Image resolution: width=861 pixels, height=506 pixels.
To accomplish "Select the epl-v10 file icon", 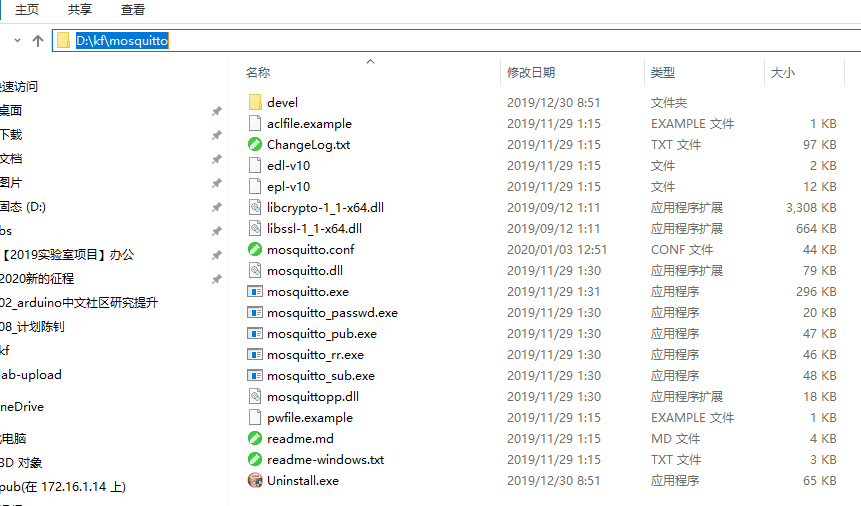I will (x=255, y=186).
